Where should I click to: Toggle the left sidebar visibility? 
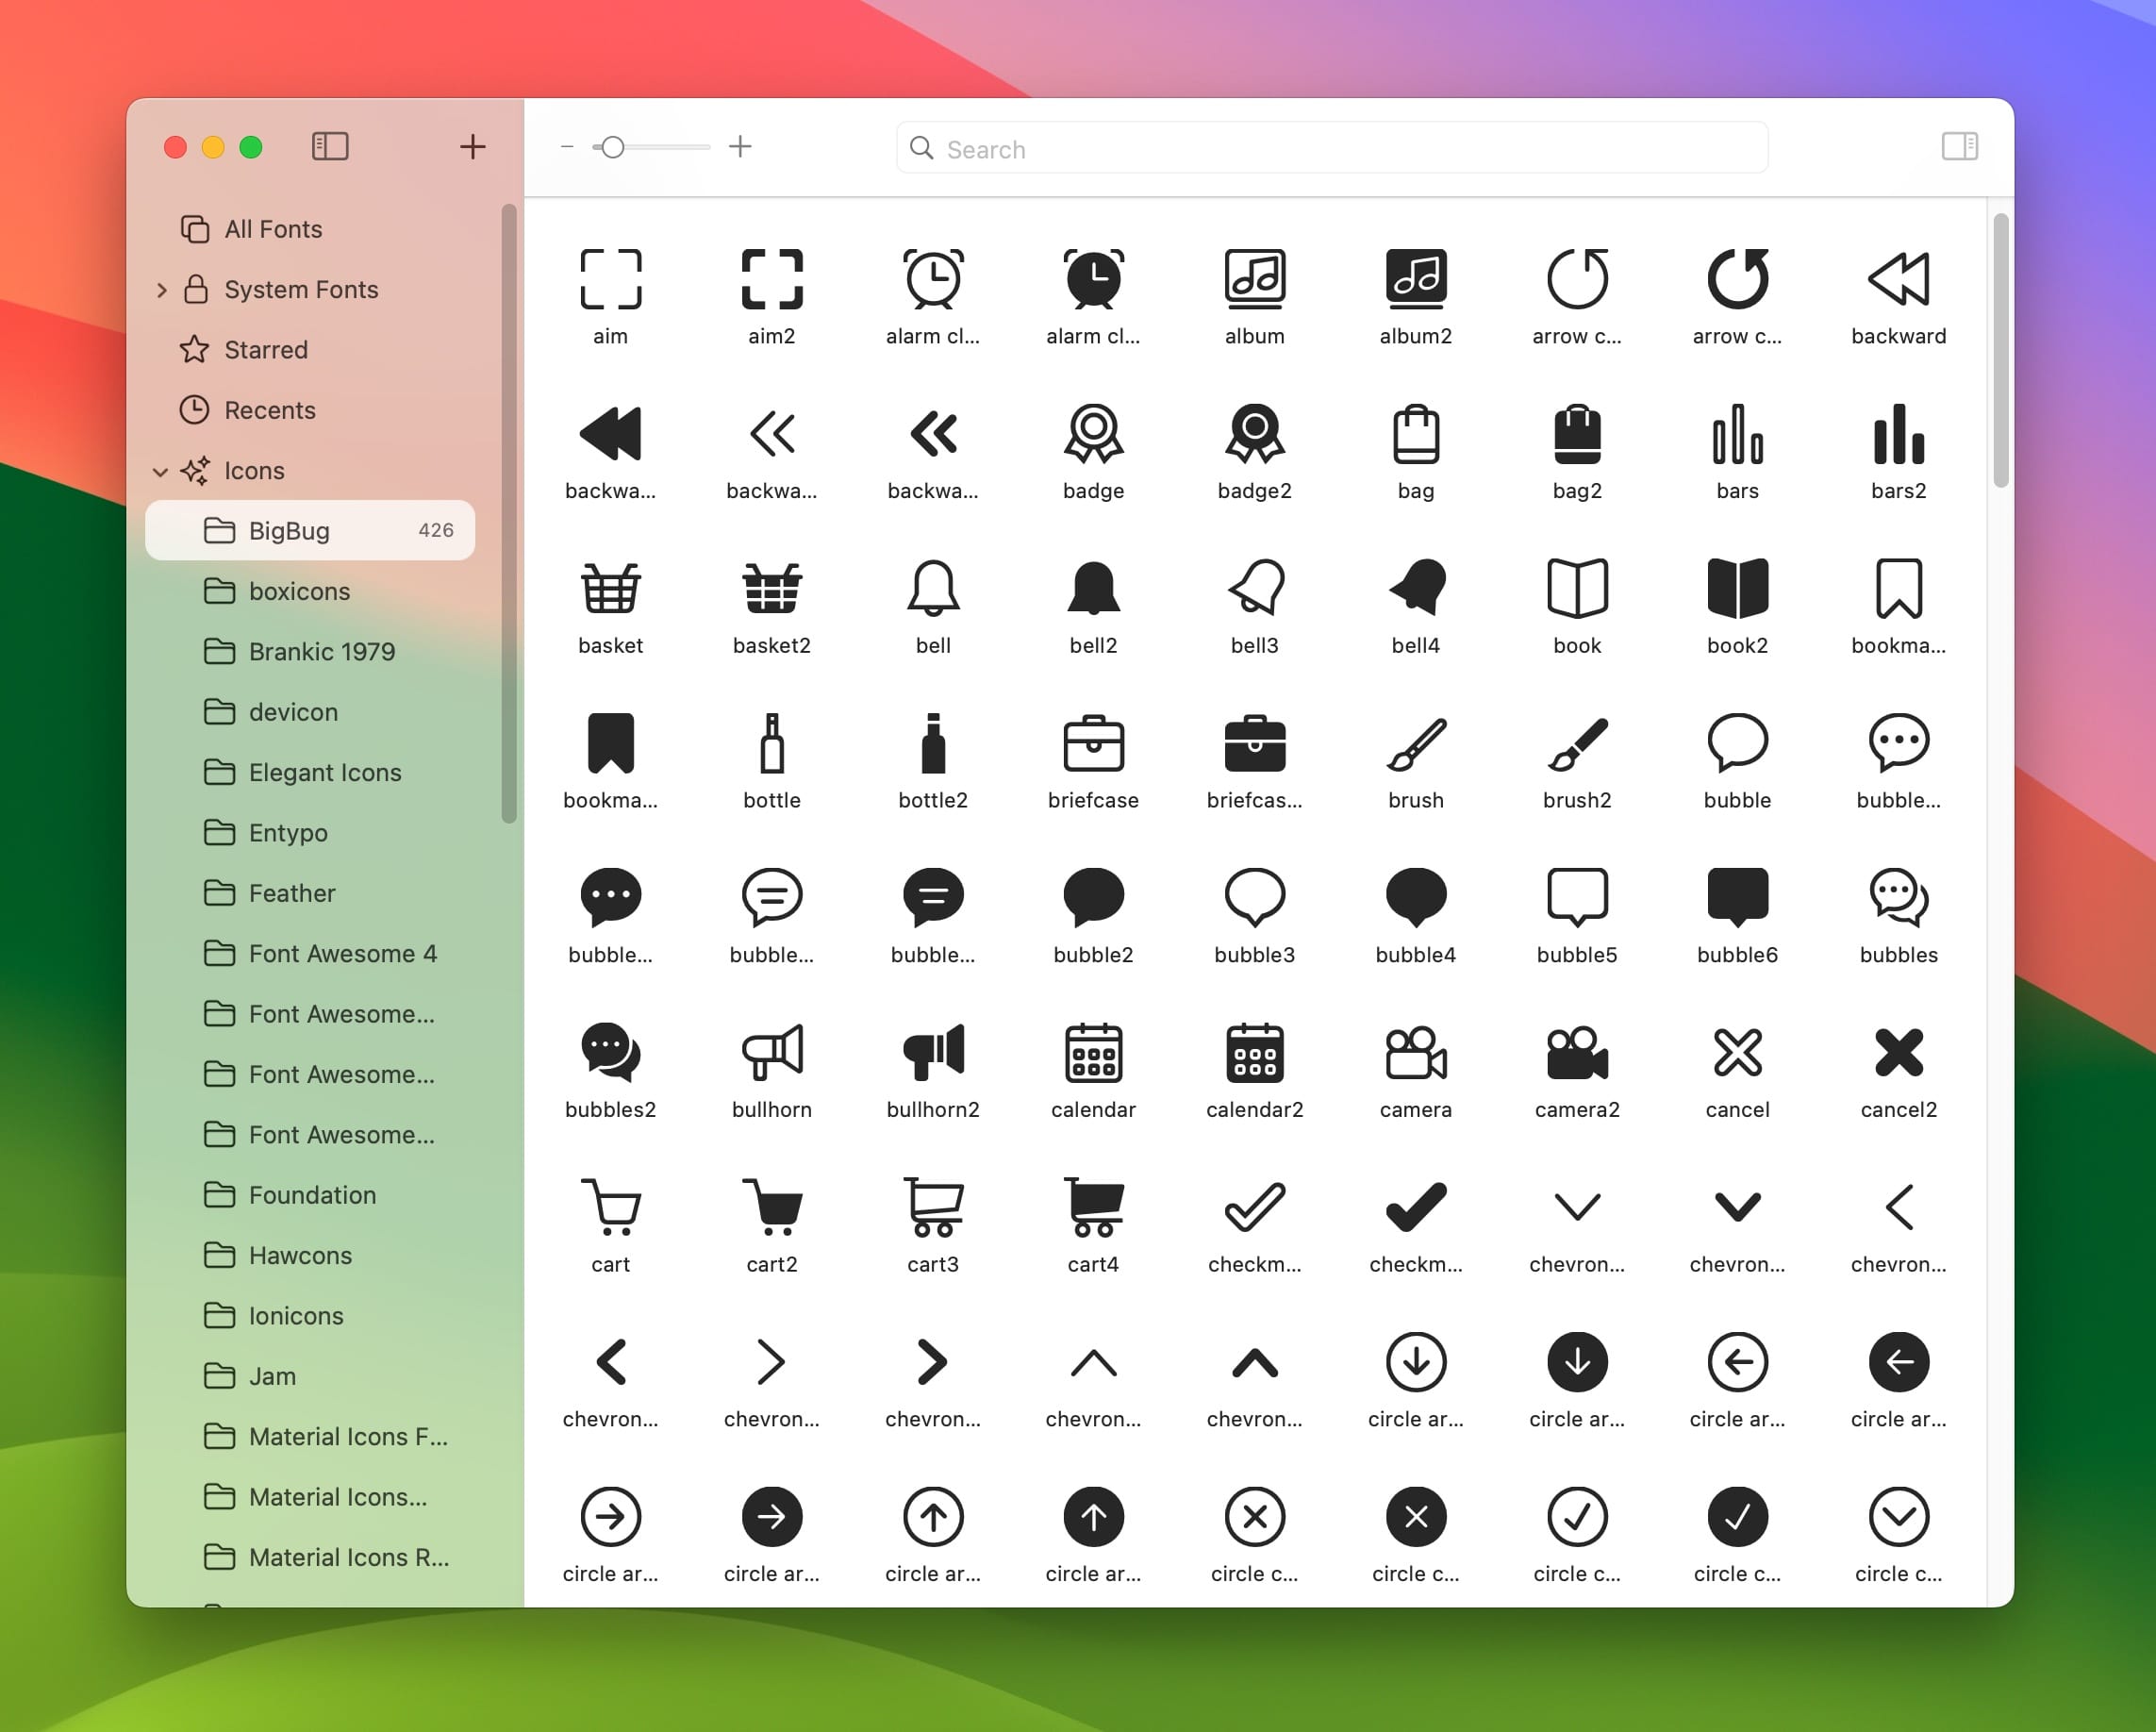pyautogui.click(x=330, y=147)
